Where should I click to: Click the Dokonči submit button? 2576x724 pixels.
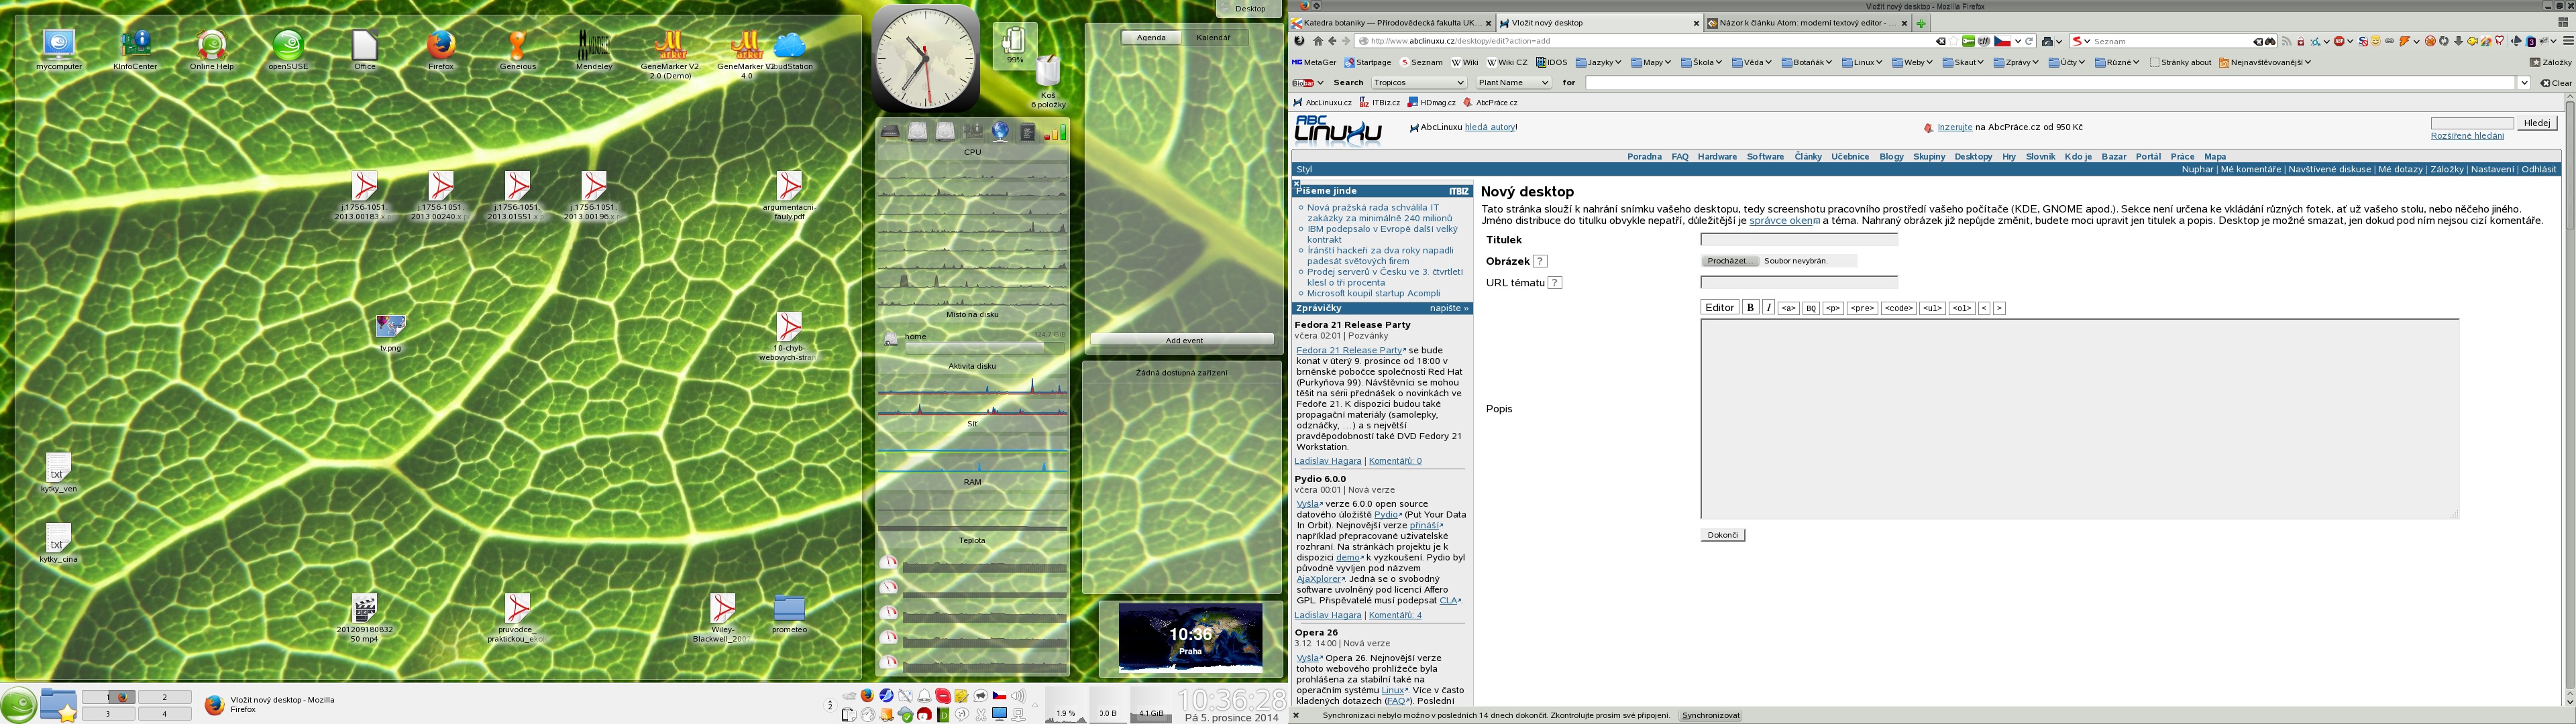pos(1723,535)
